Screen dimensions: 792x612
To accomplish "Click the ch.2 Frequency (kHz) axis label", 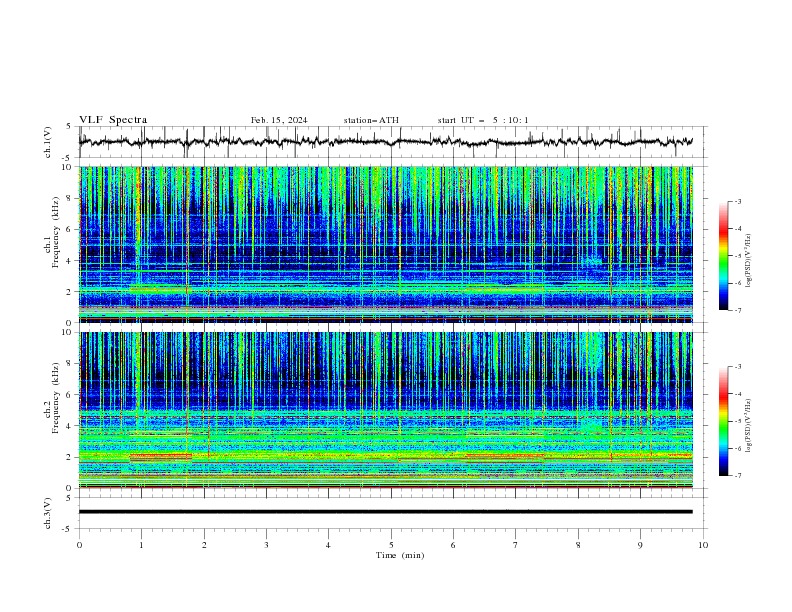I will (52, 398).
